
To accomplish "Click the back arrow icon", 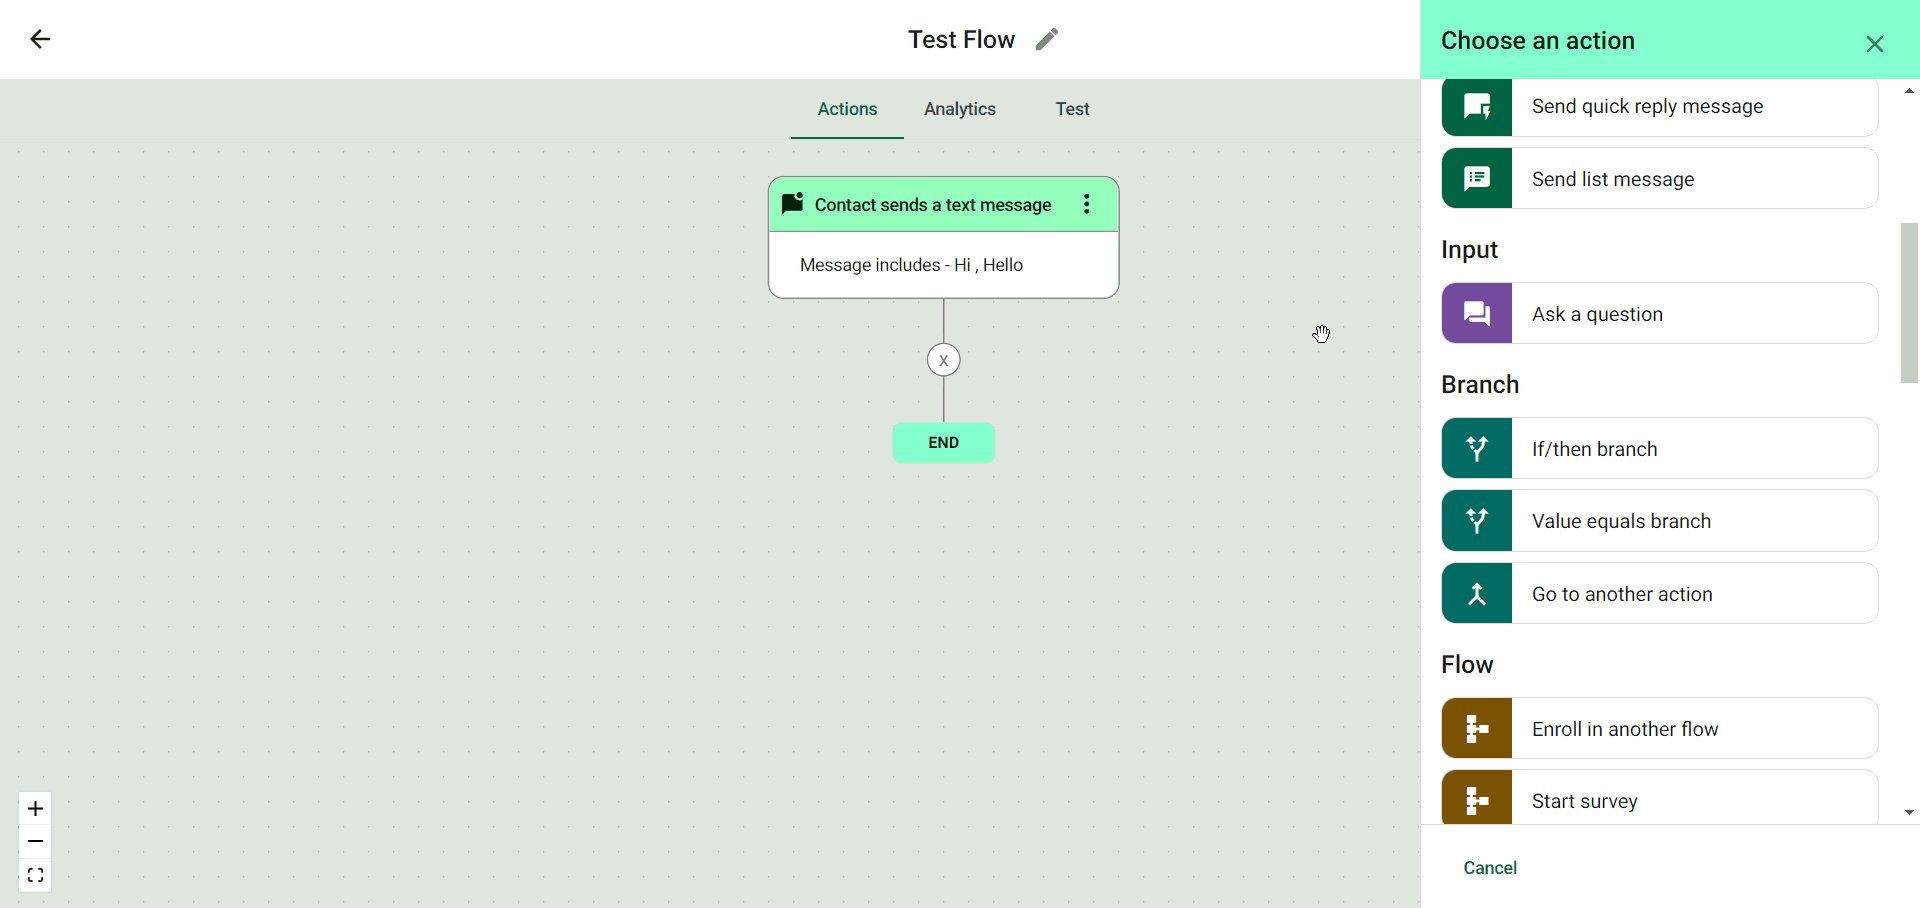I will pos(40,39).
